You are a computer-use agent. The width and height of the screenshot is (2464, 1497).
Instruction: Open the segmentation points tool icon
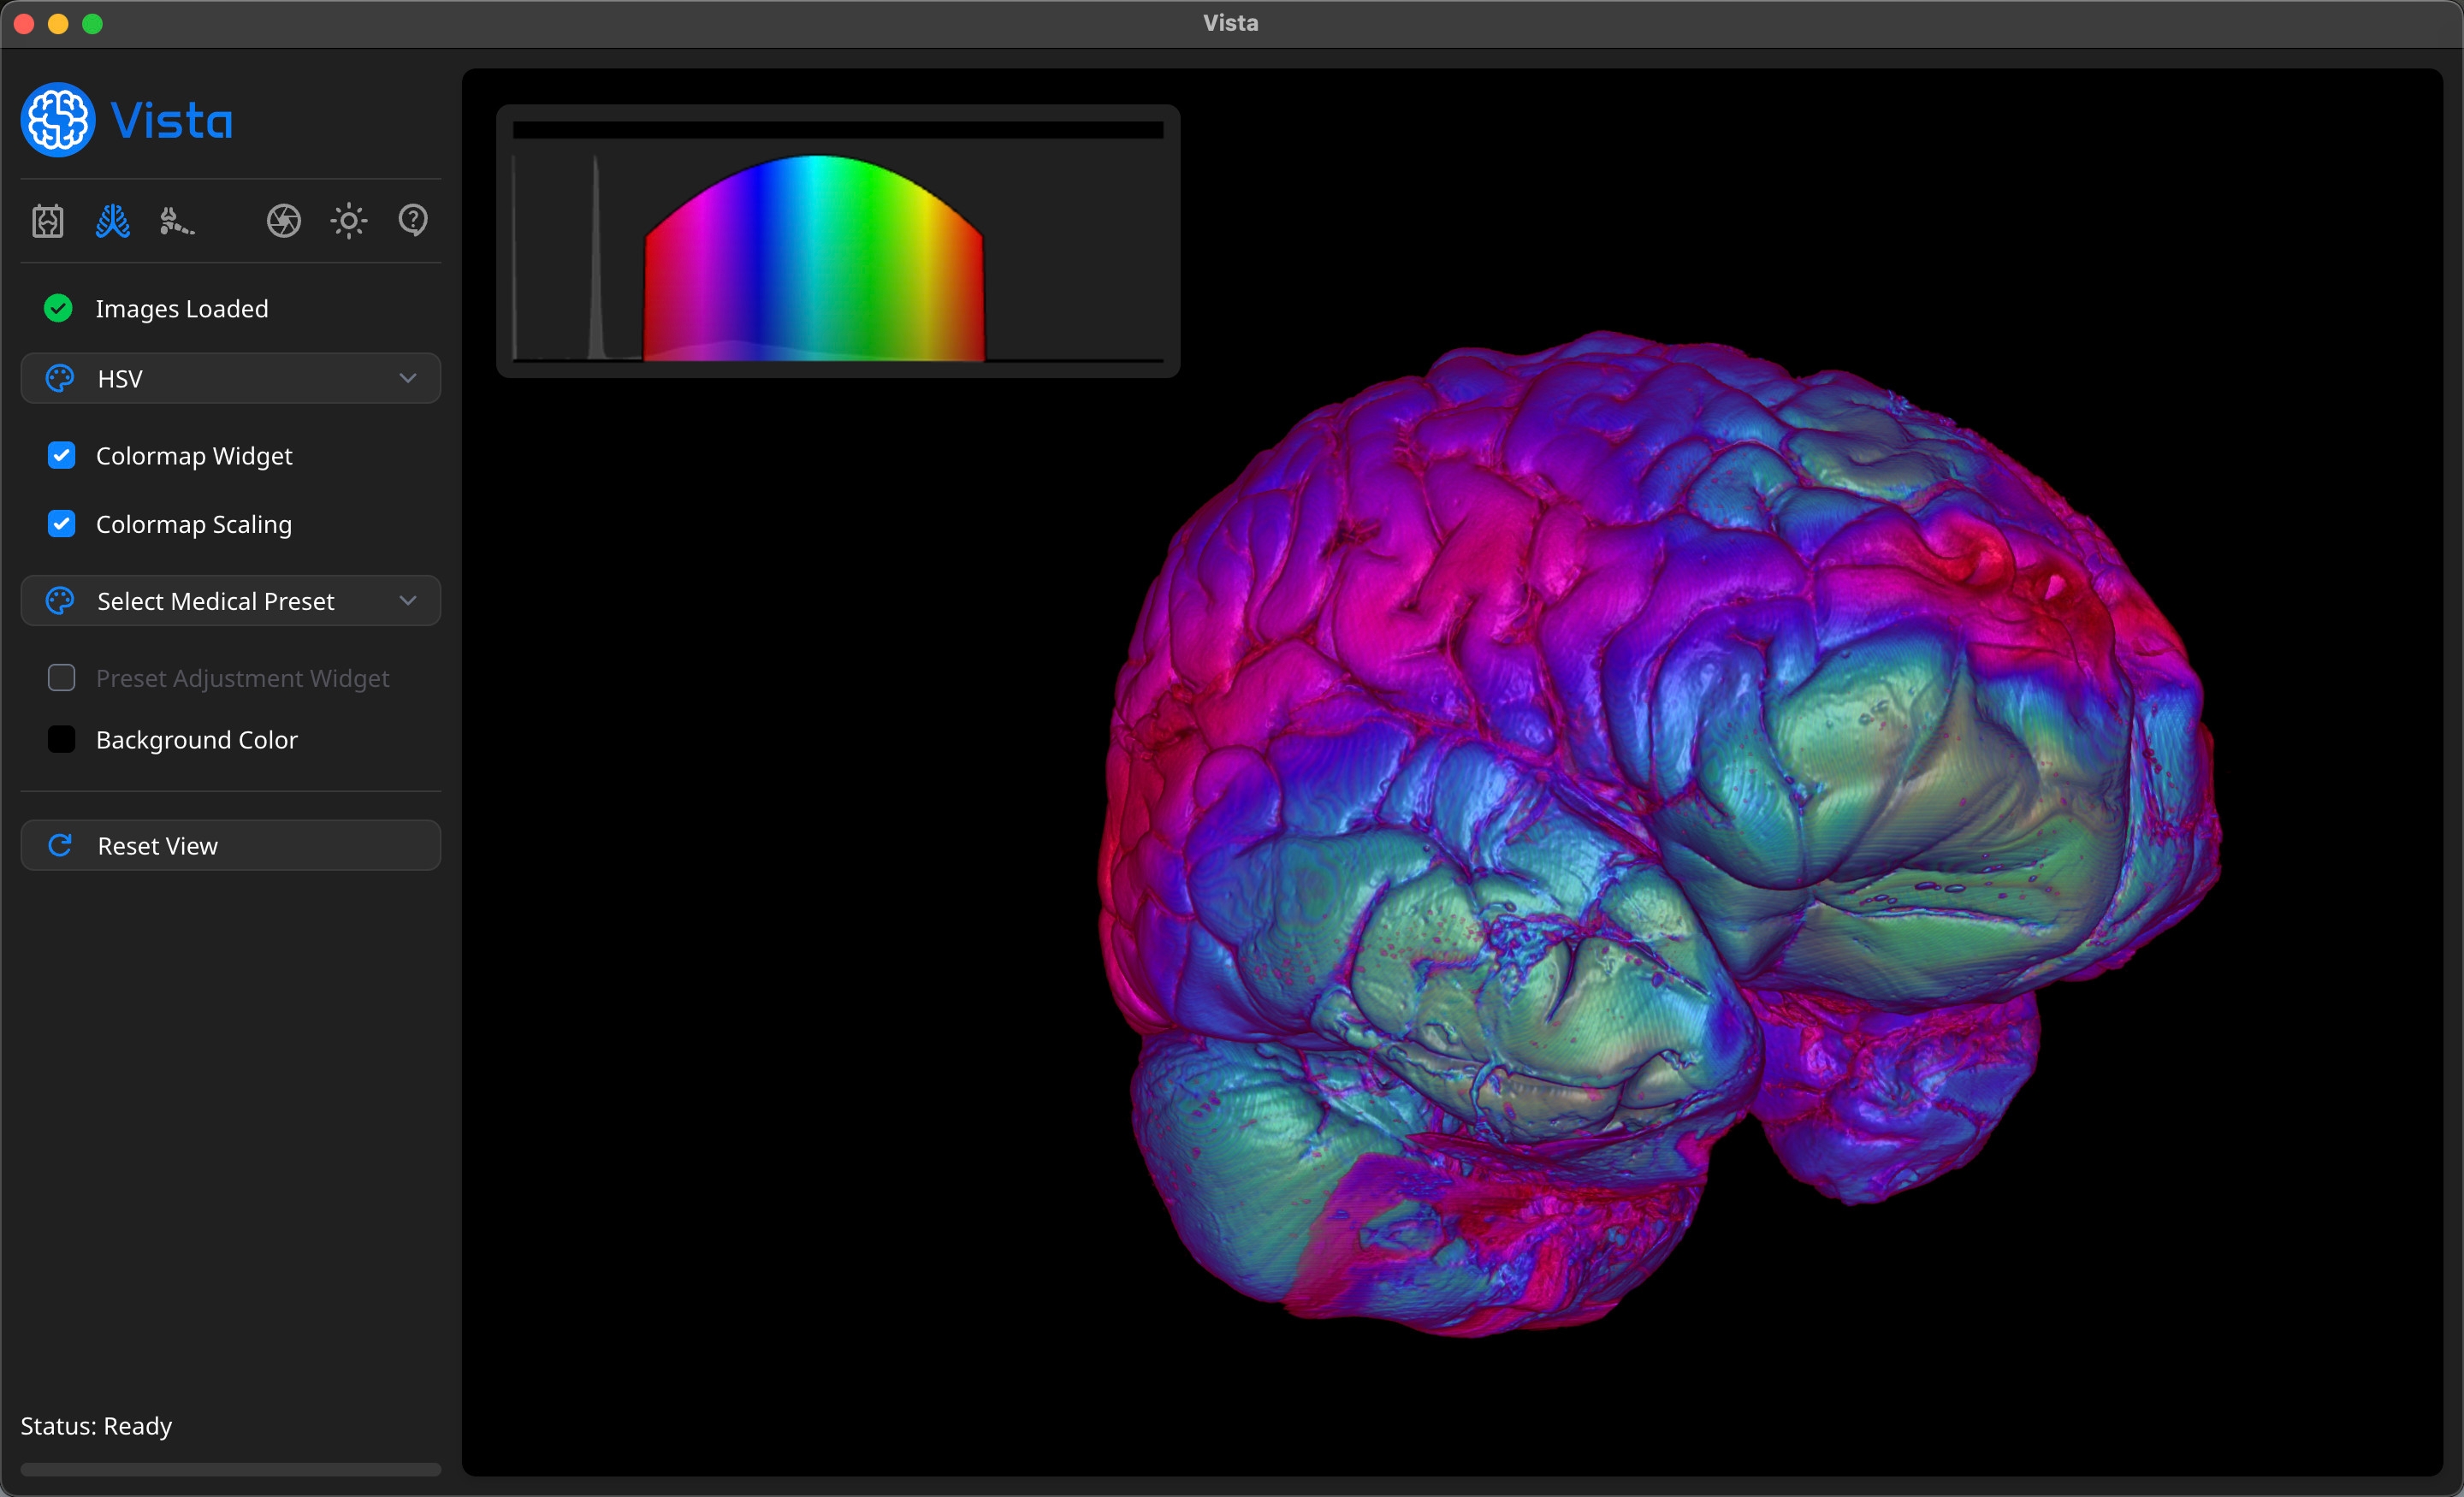pyautogui.click(x=177, y=220)
